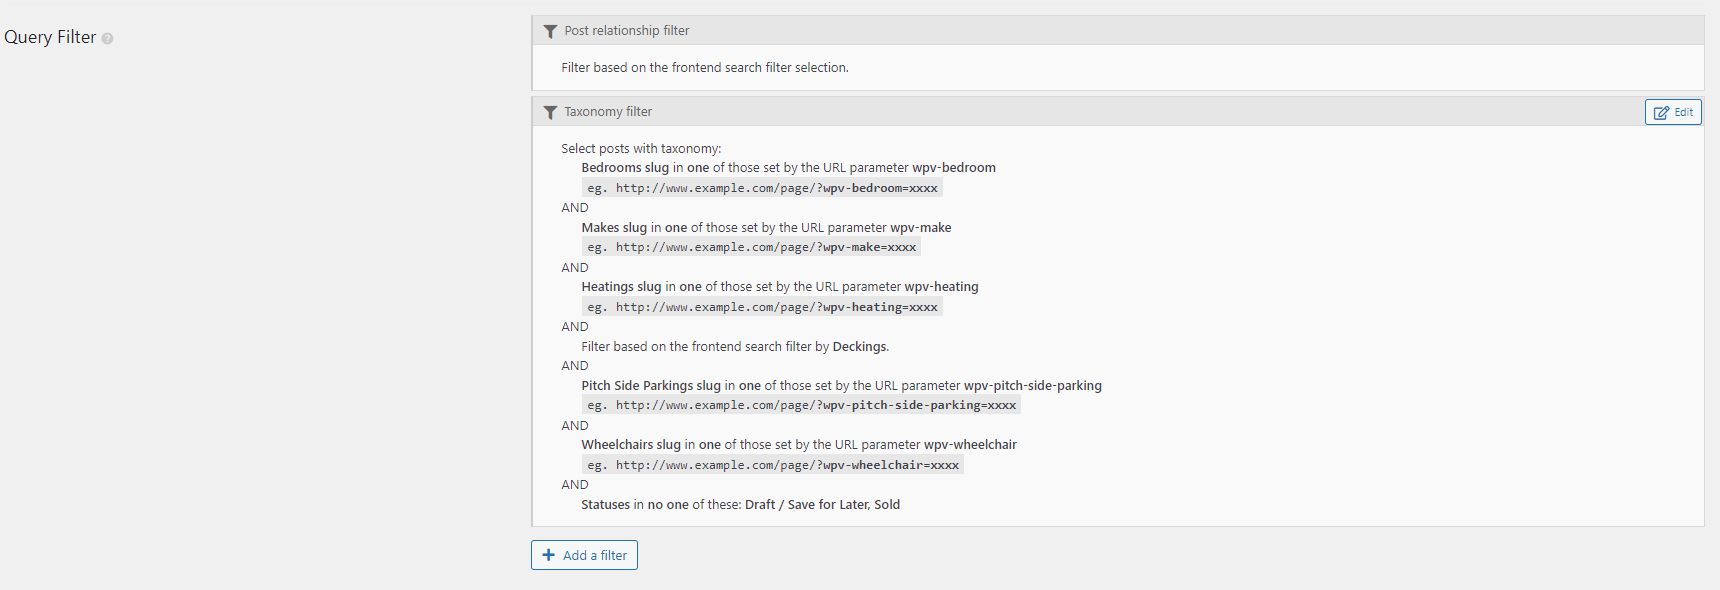
Task: Select the Taxonomy filter header bar
Action: [1118, 112]
